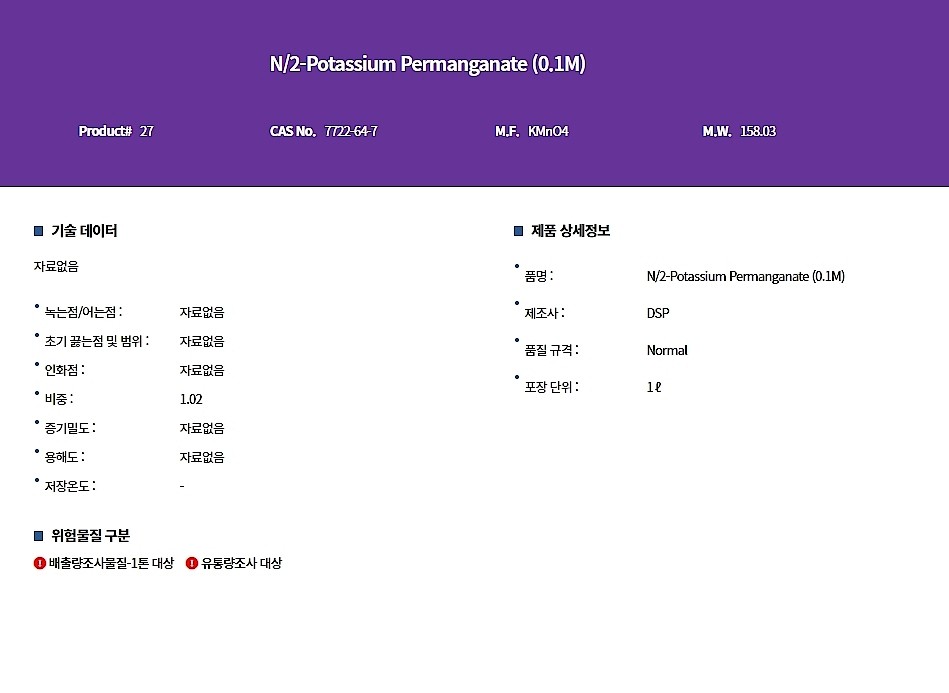Click the 위험물질 구분 section heading
This screenshot has height=693, width=949.
90,536
